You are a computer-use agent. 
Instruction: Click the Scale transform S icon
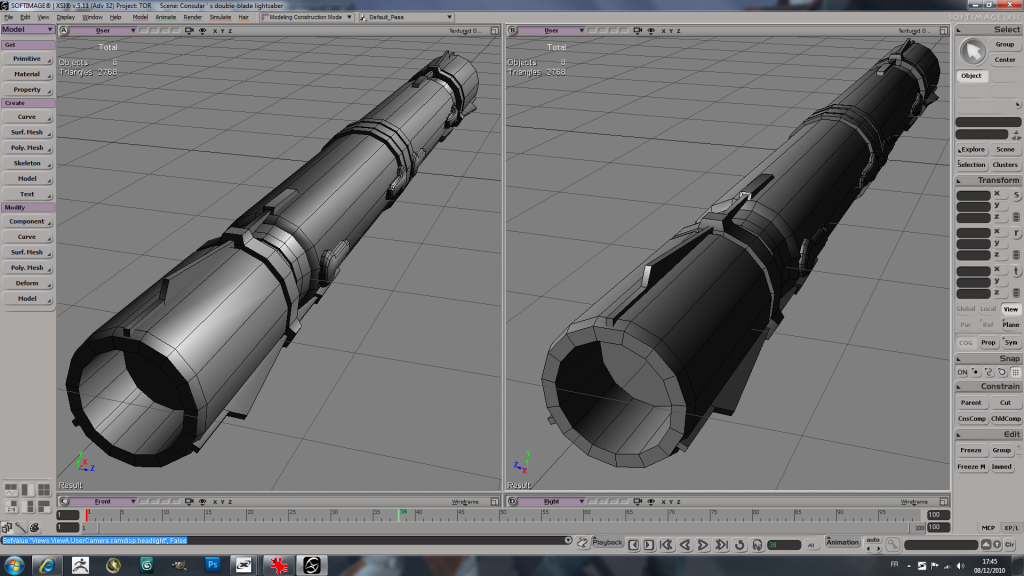click(x=1016, y=195)
